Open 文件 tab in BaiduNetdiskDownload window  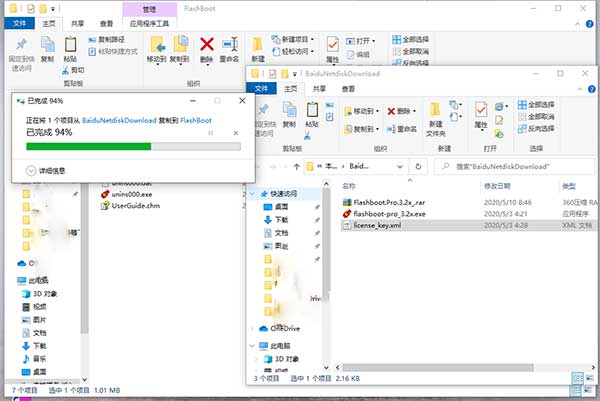click(261, 88)
